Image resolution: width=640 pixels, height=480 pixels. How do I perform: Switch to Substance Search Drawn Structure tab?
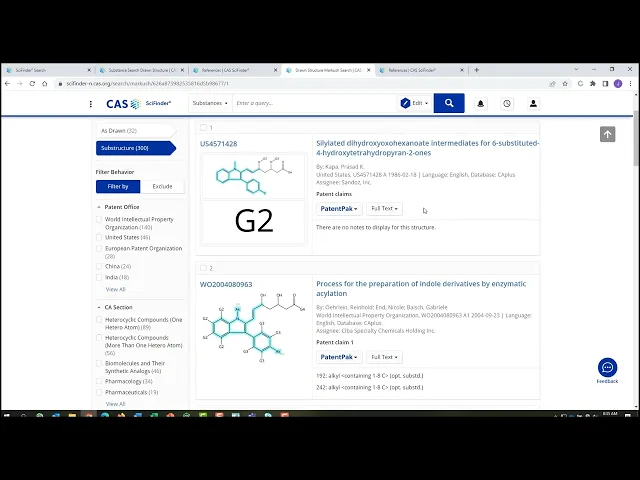pos(141,70)
